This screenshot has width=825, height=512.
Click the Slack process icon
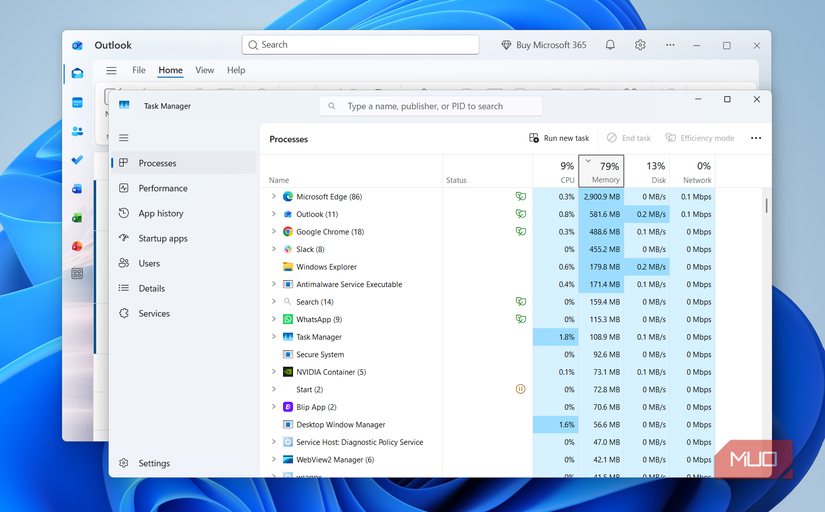(x=288, y=249)
